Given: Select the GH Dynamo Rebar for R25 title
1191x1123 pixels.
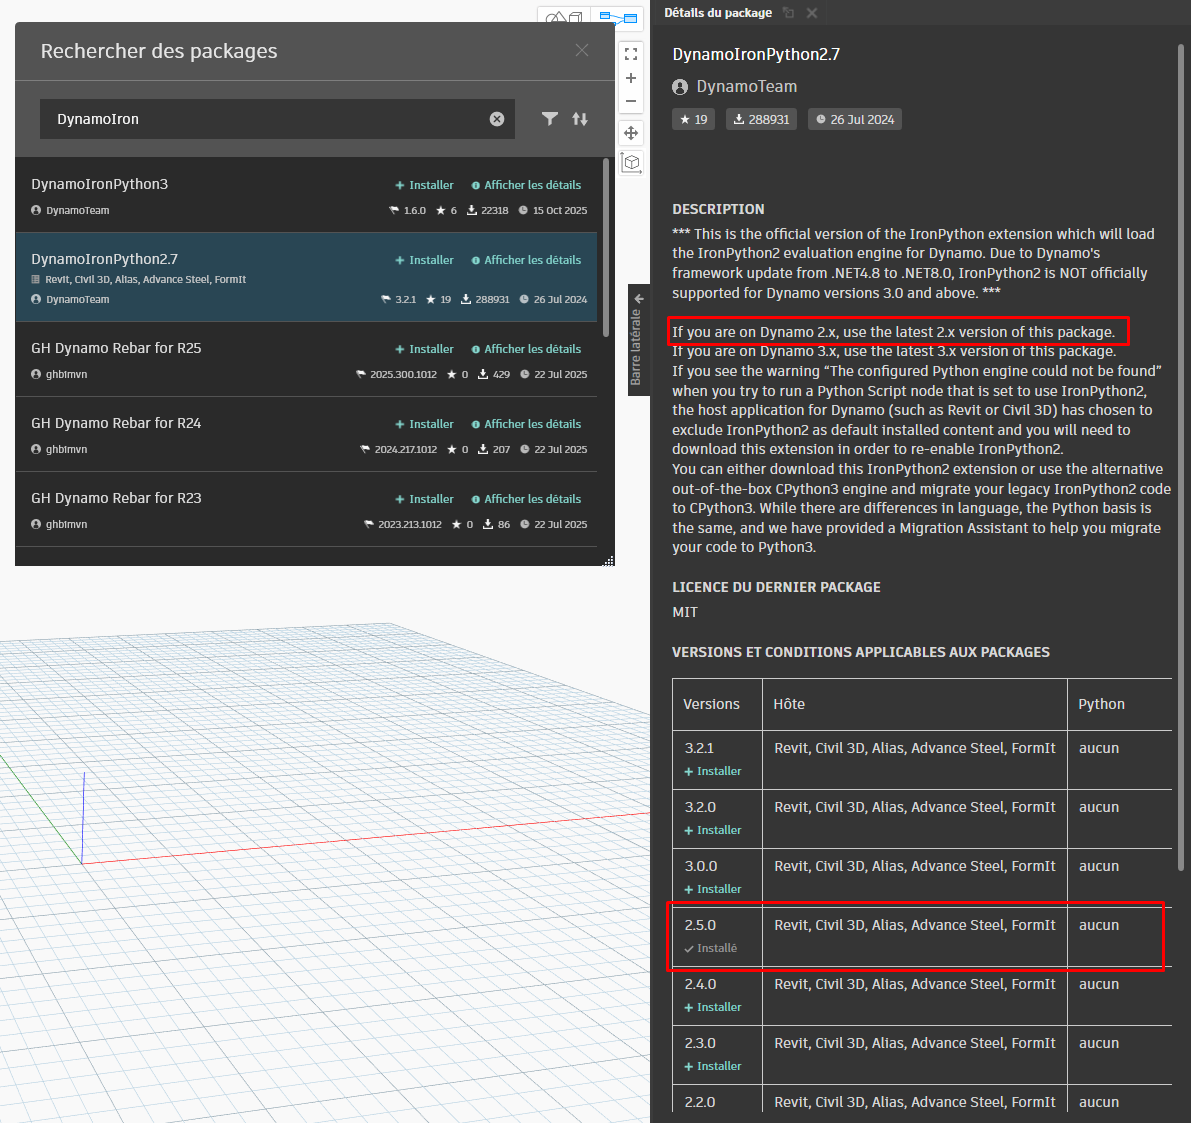Looking at the screenshot, I should [x=116, y=348].
